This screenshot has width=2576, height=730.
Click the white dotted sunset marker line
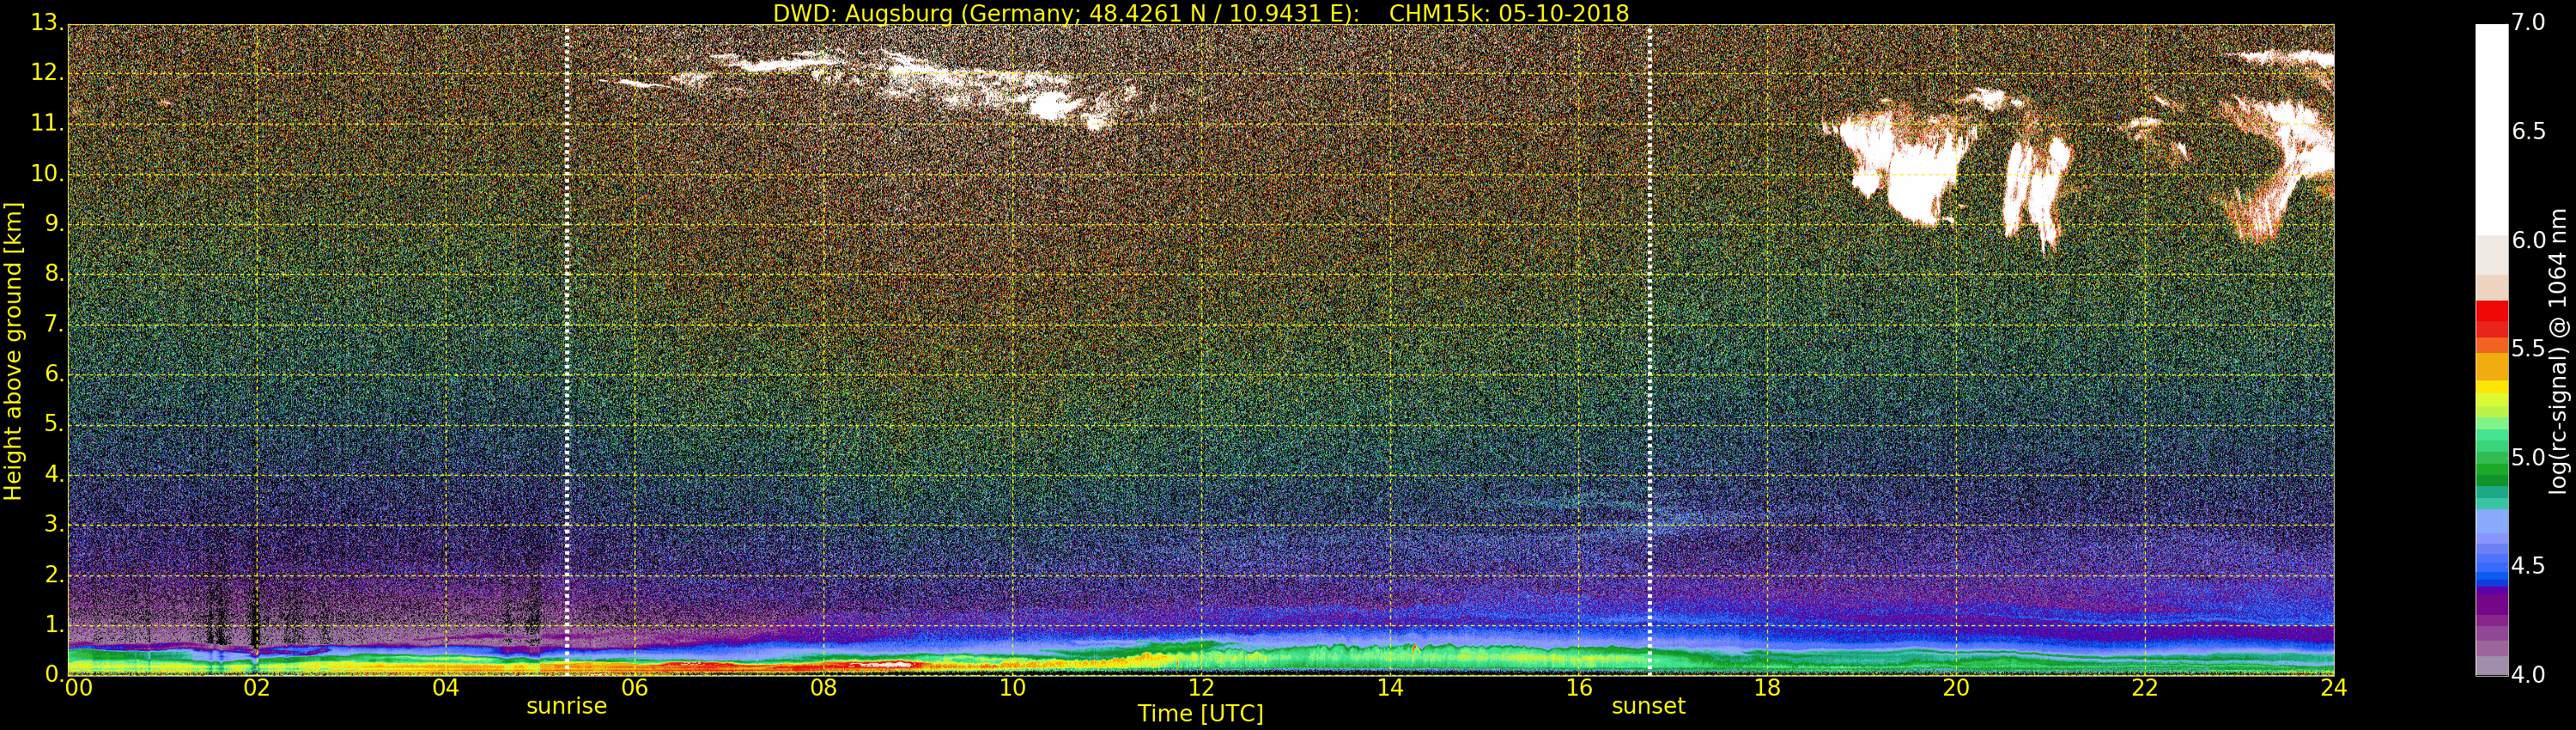click(x=1649, y=350)
